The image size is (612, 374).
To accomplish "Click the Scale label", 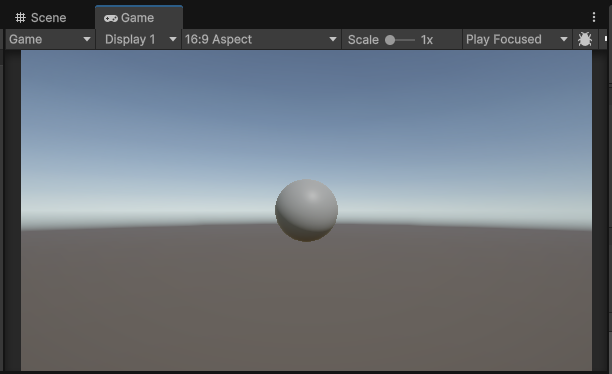I will click(363, 40).
